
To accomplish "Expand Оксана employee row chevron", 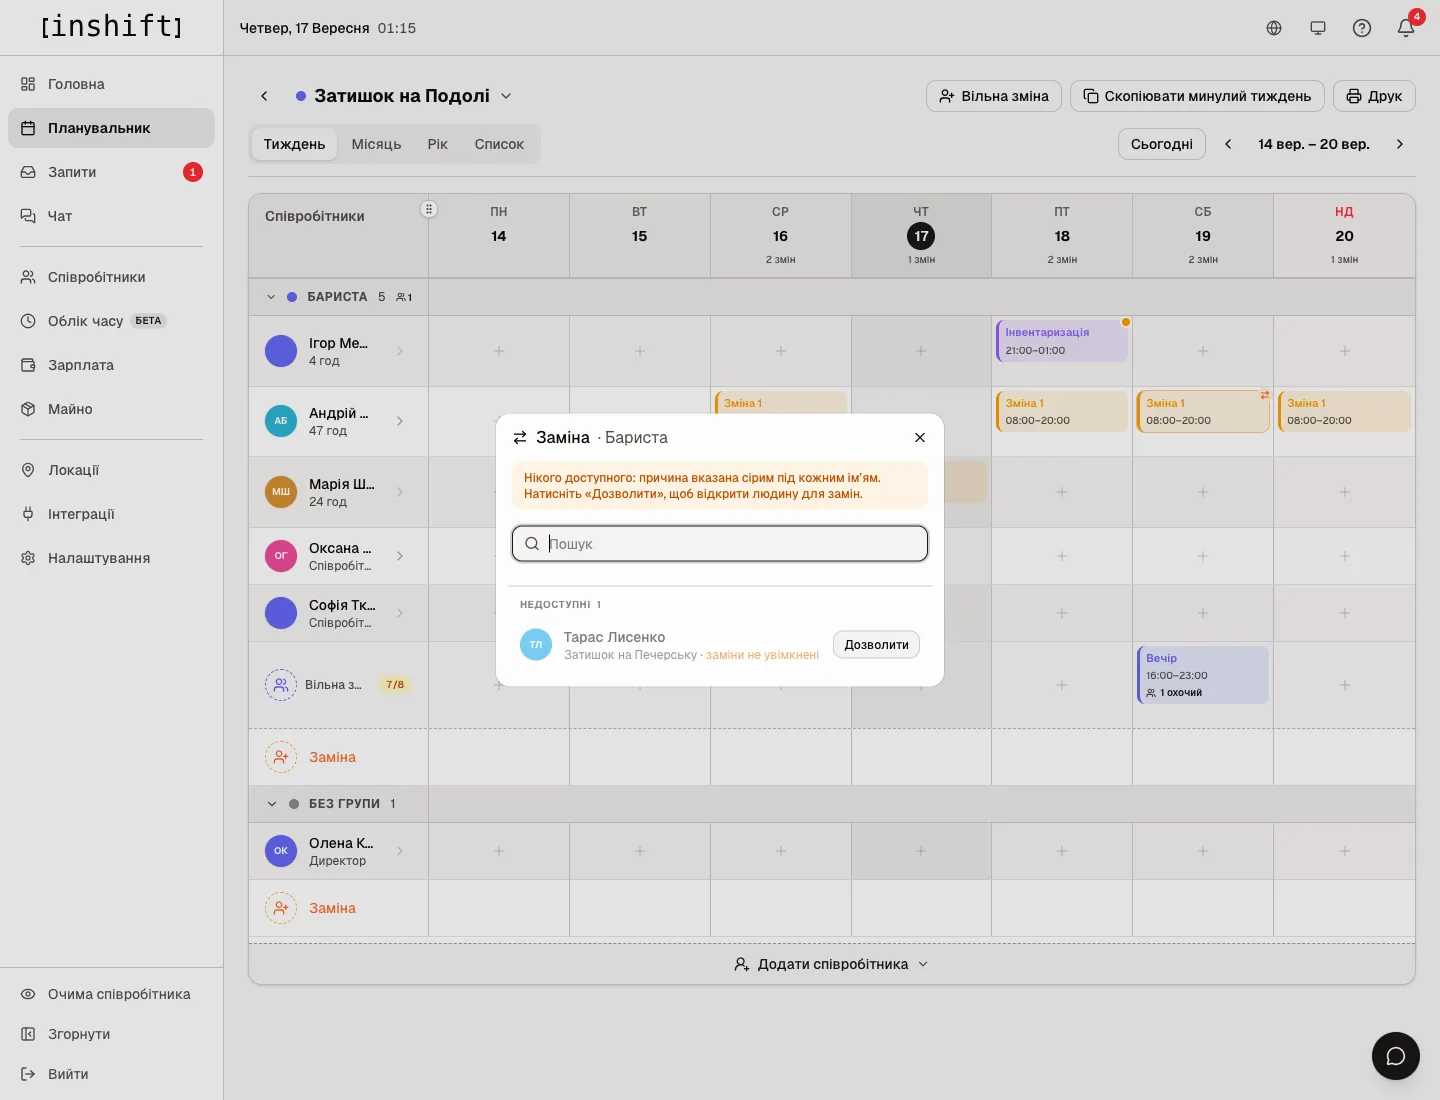I will click(400, 556).
